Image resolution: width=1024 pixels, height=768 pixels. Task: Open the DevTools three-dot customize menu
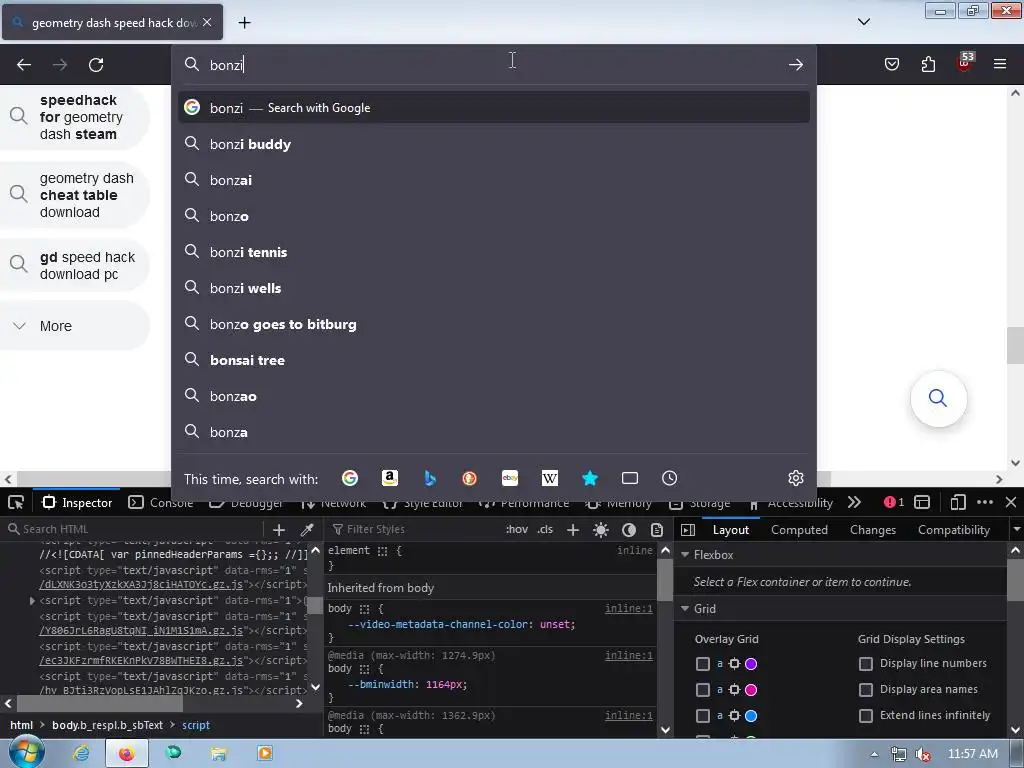pyautogui.click(x=985, y=502)
